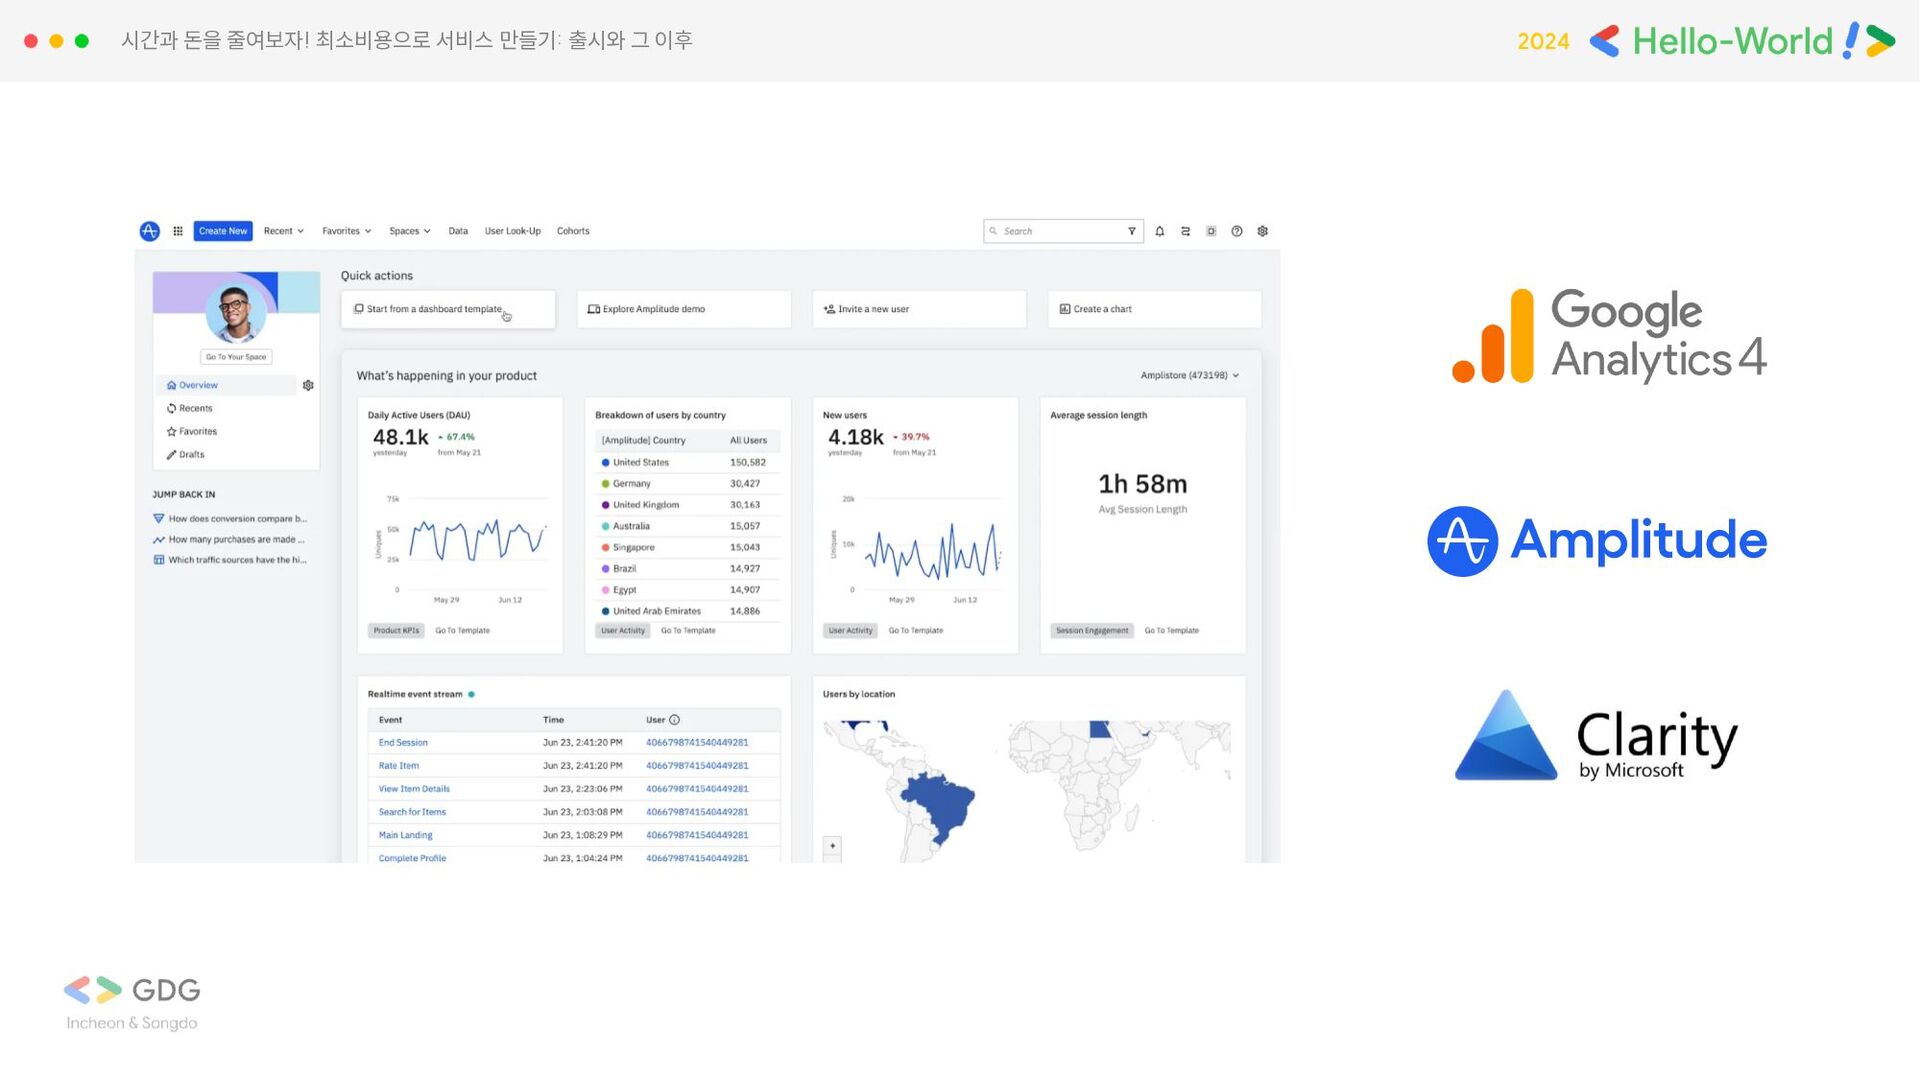Click the Create New button
The height and width of the screenshot is (1080, 1920).
click(223, 231)
